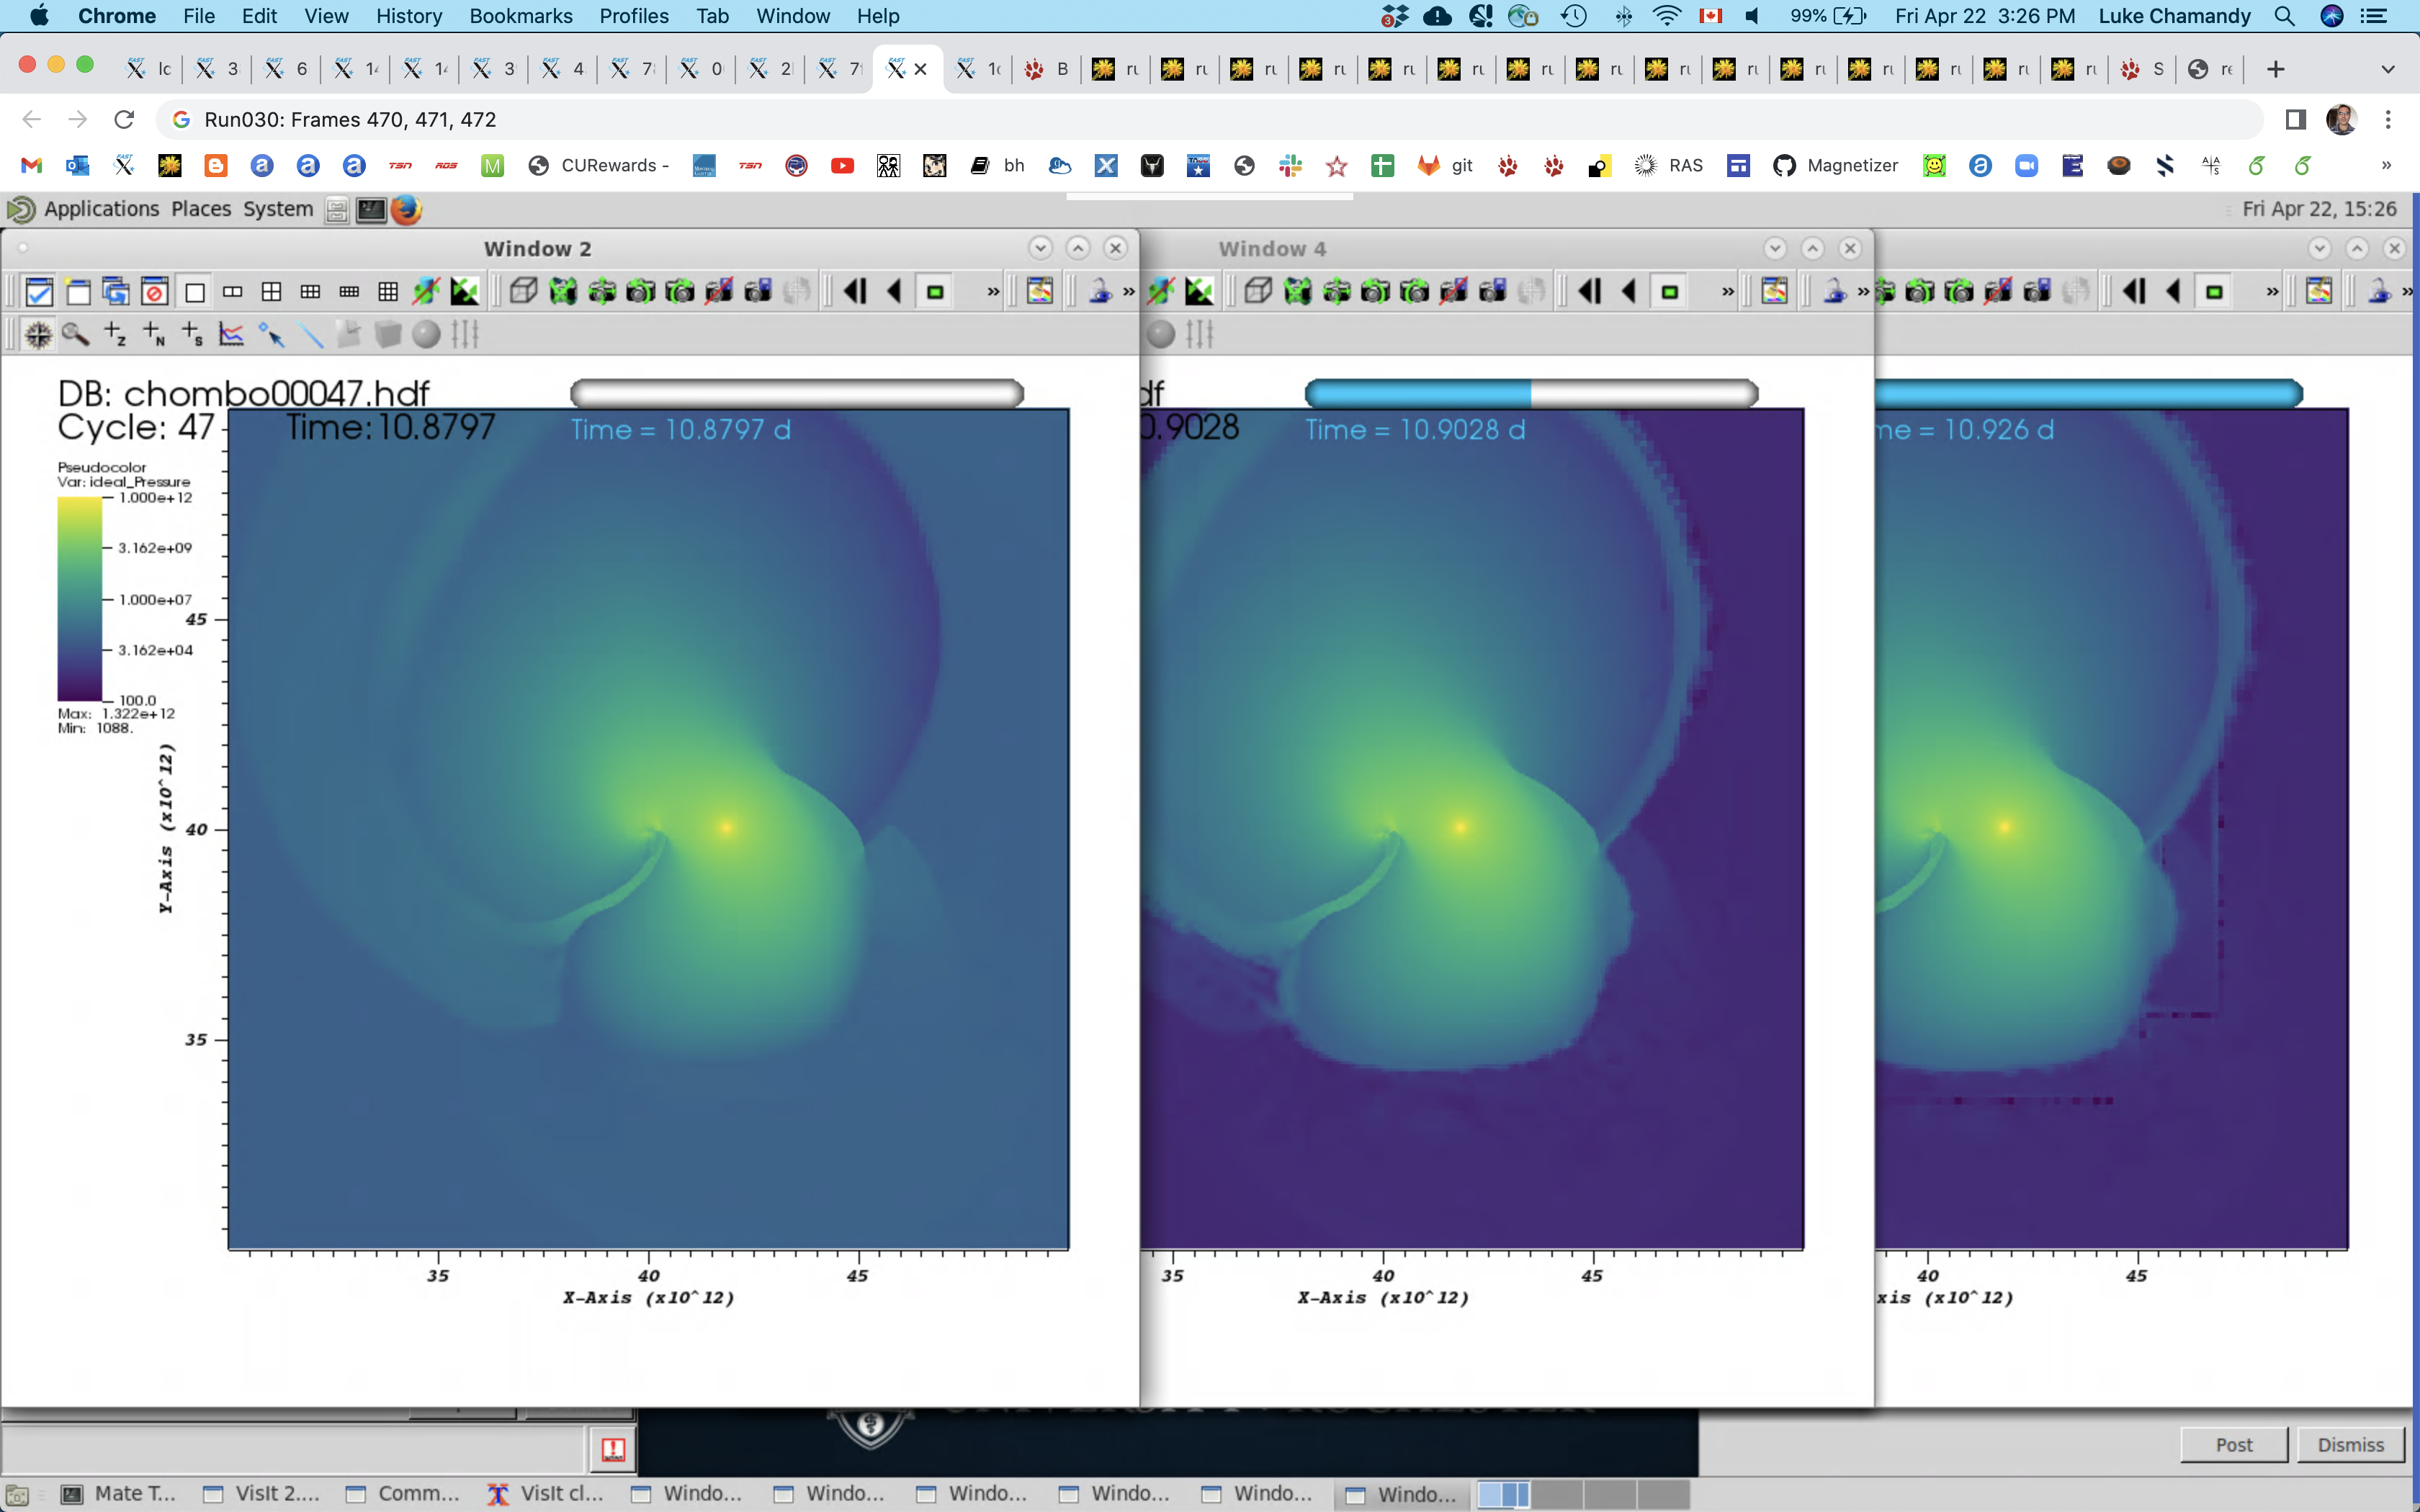Screen dimensions: 2420x1512
Task: Click the Dismiss button
Action: [x=2350, y=1444]
